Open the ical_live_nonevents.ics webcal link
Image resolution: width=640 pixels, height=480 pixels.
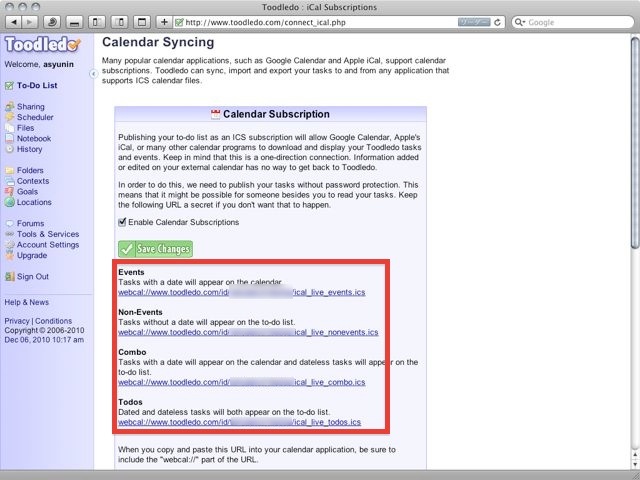point(248,332)
